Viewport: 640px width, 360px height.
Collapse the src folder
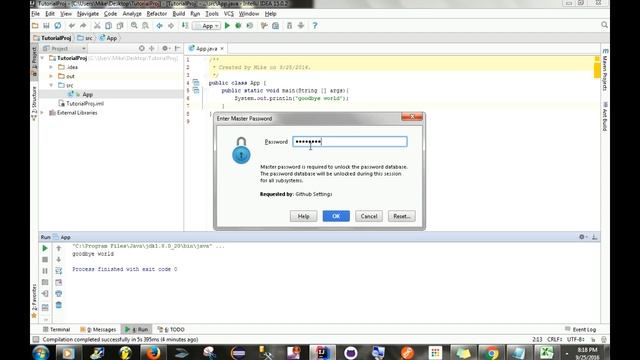tap(51, 85)
